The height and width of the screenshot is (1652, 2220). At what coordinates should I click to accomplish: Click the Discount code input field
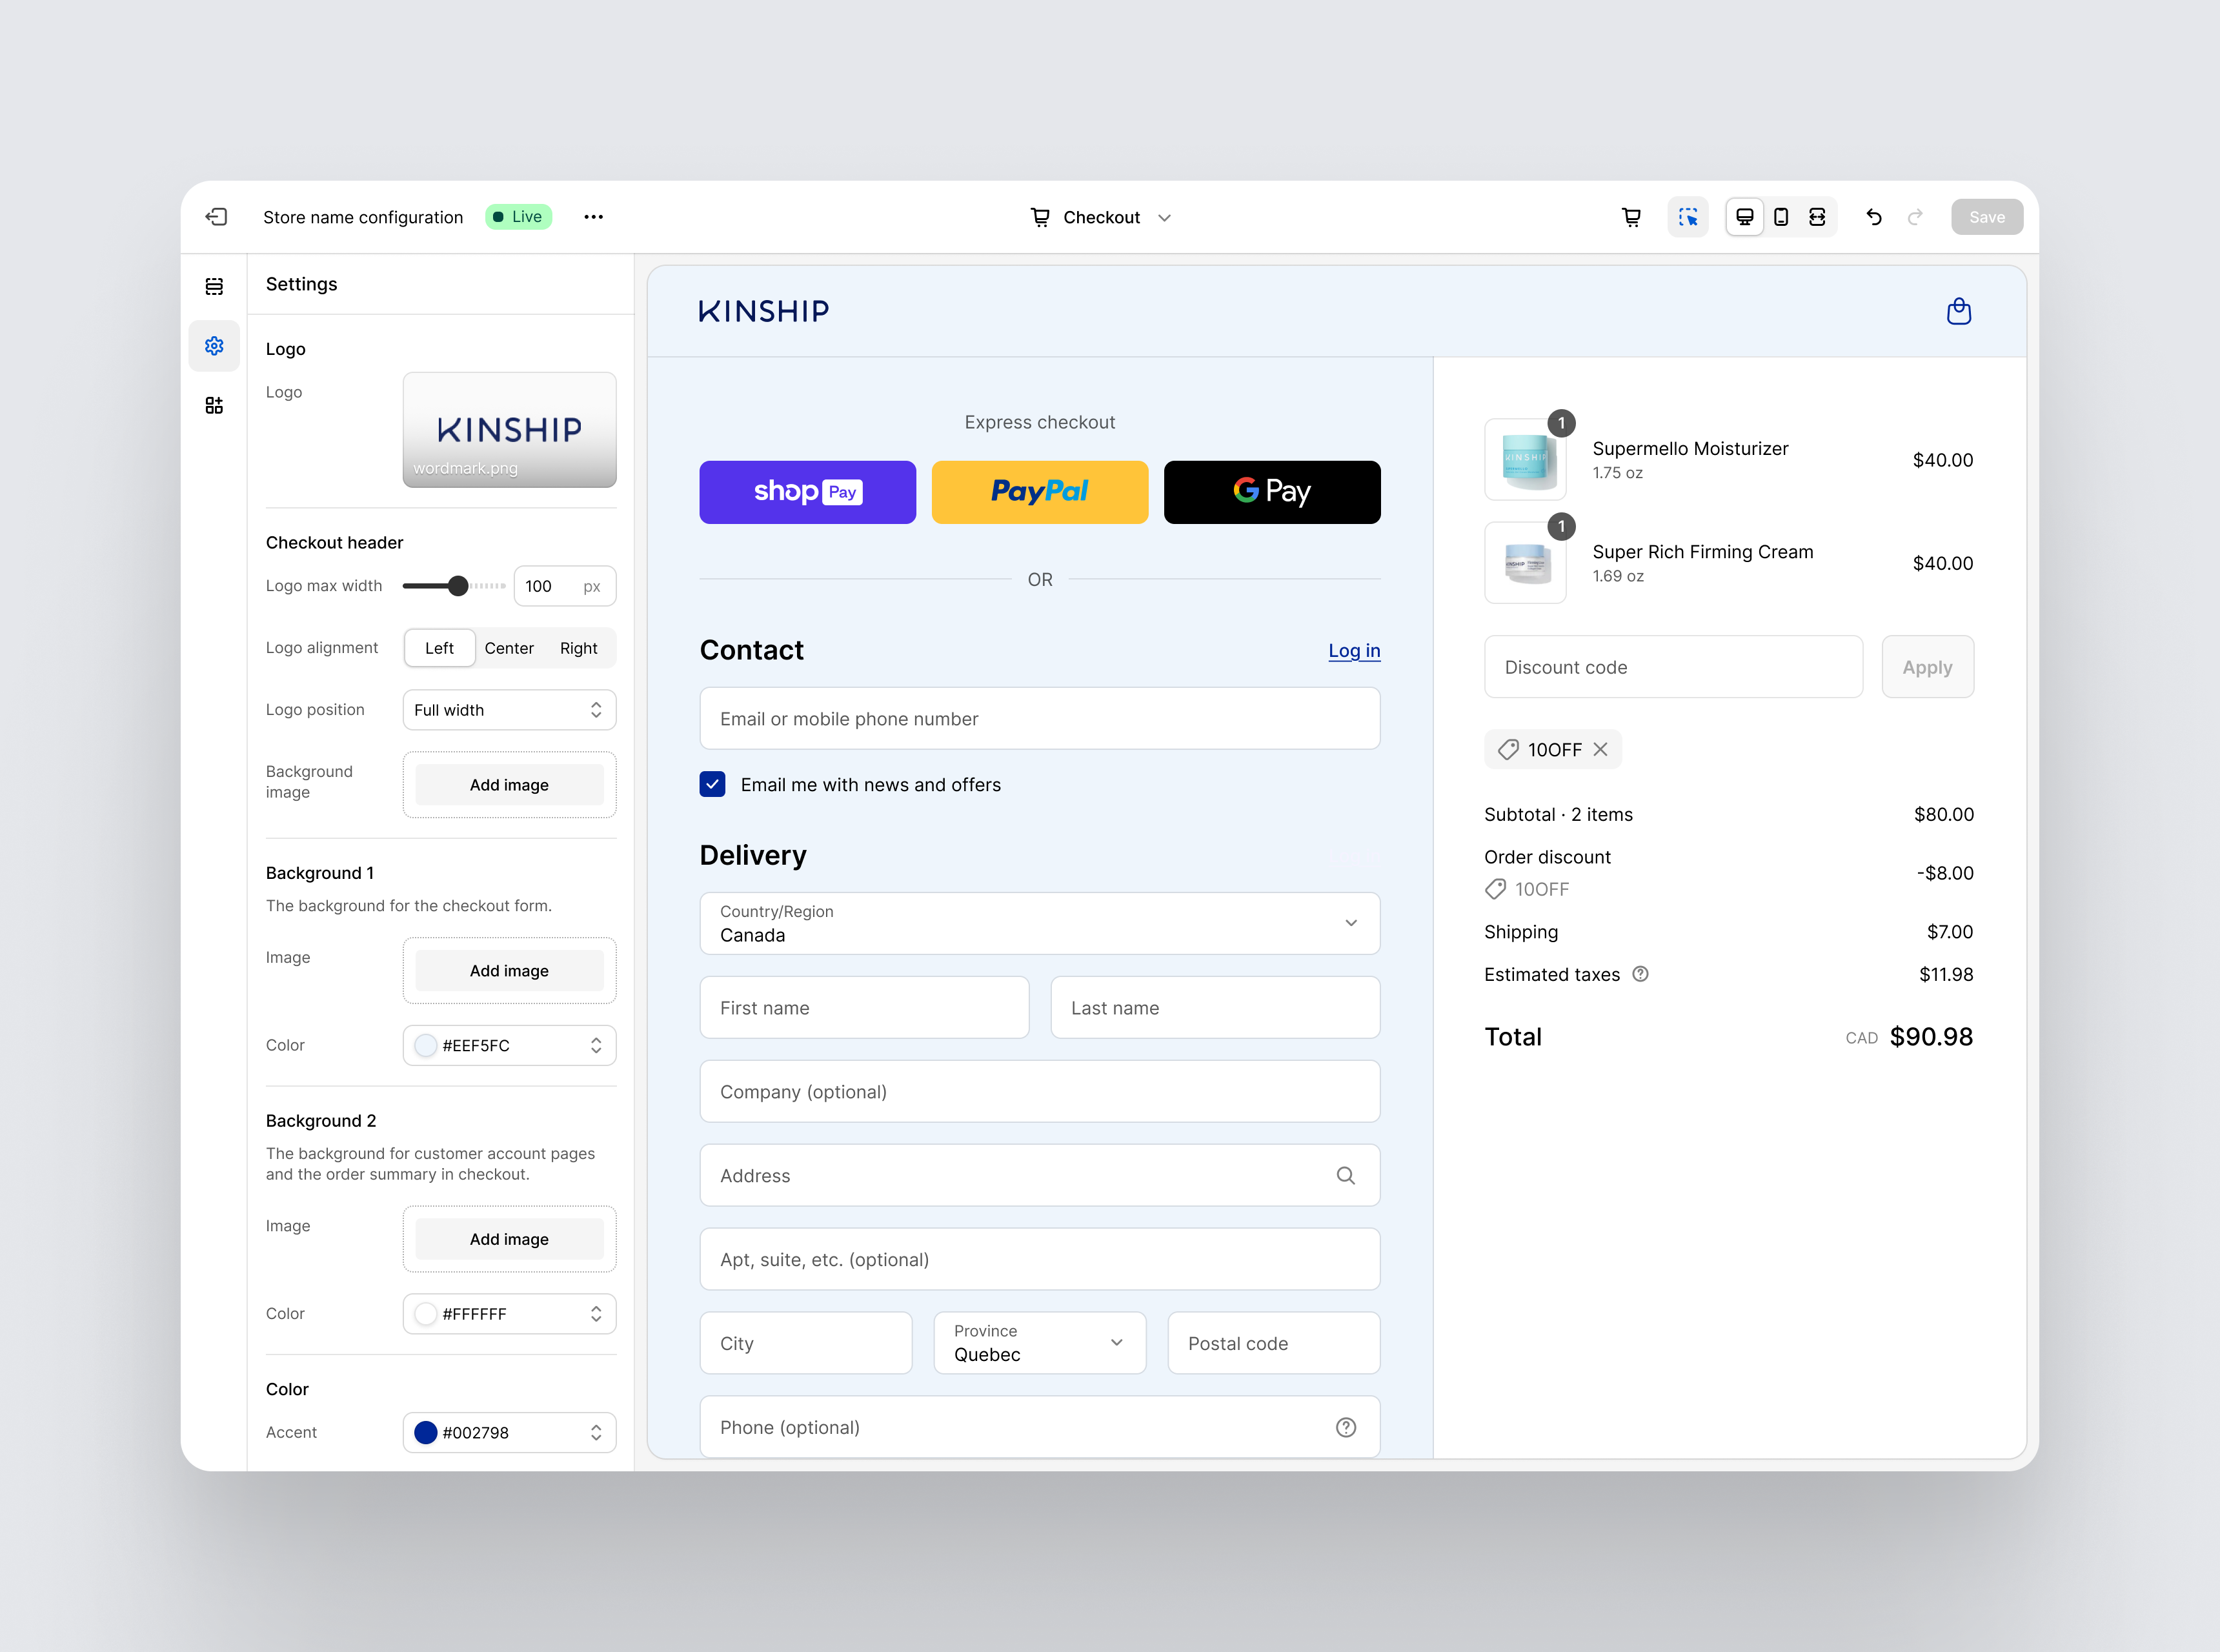[1673, 667]
